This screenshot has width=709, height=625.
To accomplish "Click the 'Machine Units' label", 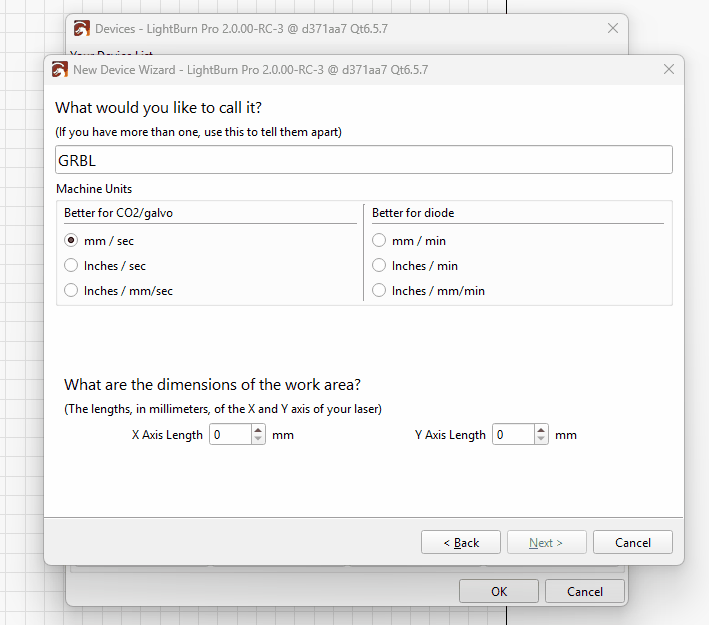I will coord(94,189).
